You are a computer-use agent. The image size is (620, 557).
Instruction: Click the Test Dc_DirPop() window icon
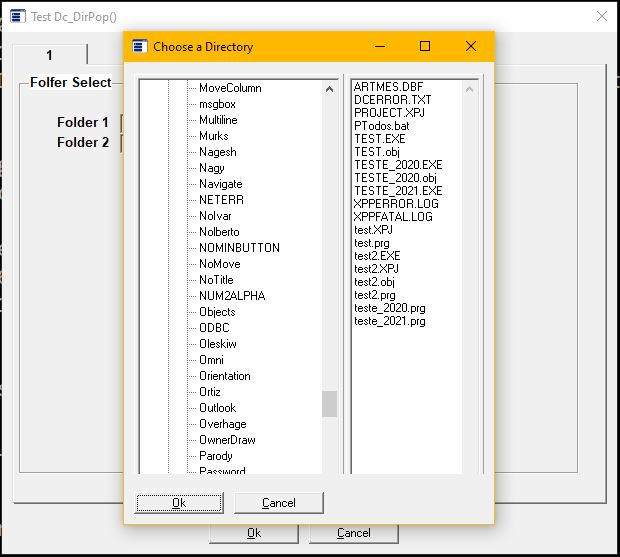[x=16, y=16]
